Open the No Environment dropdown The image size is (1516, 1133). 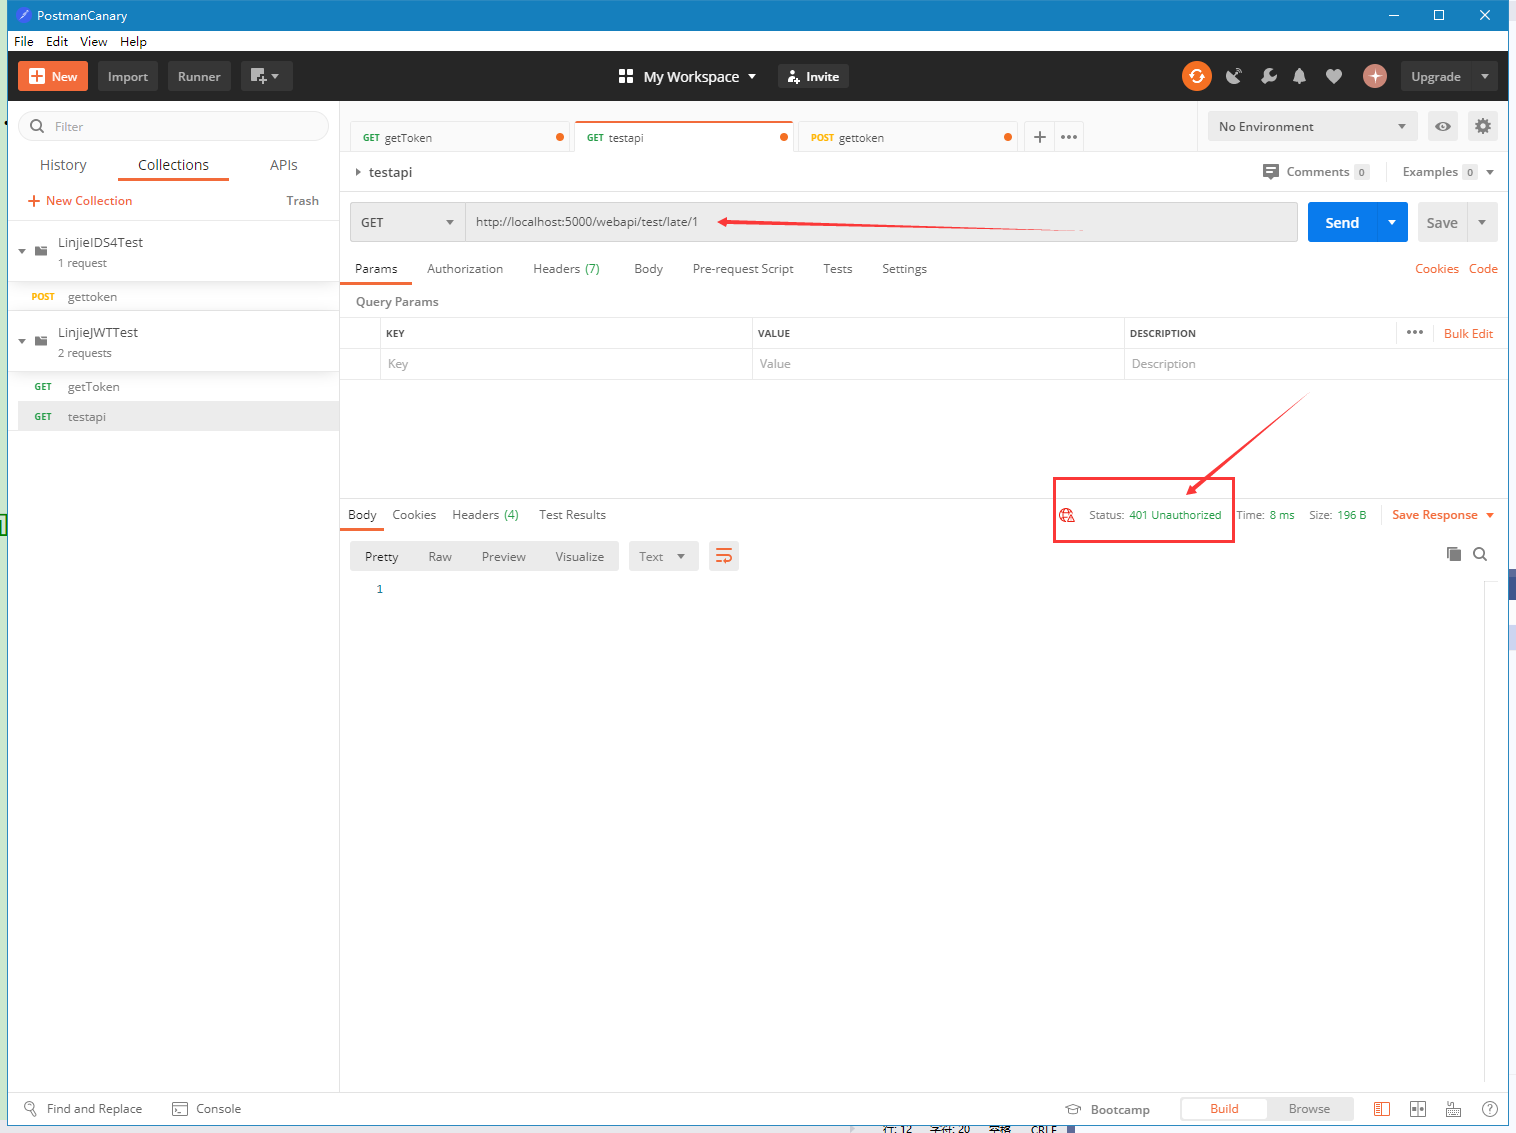tap(1311, 126)
